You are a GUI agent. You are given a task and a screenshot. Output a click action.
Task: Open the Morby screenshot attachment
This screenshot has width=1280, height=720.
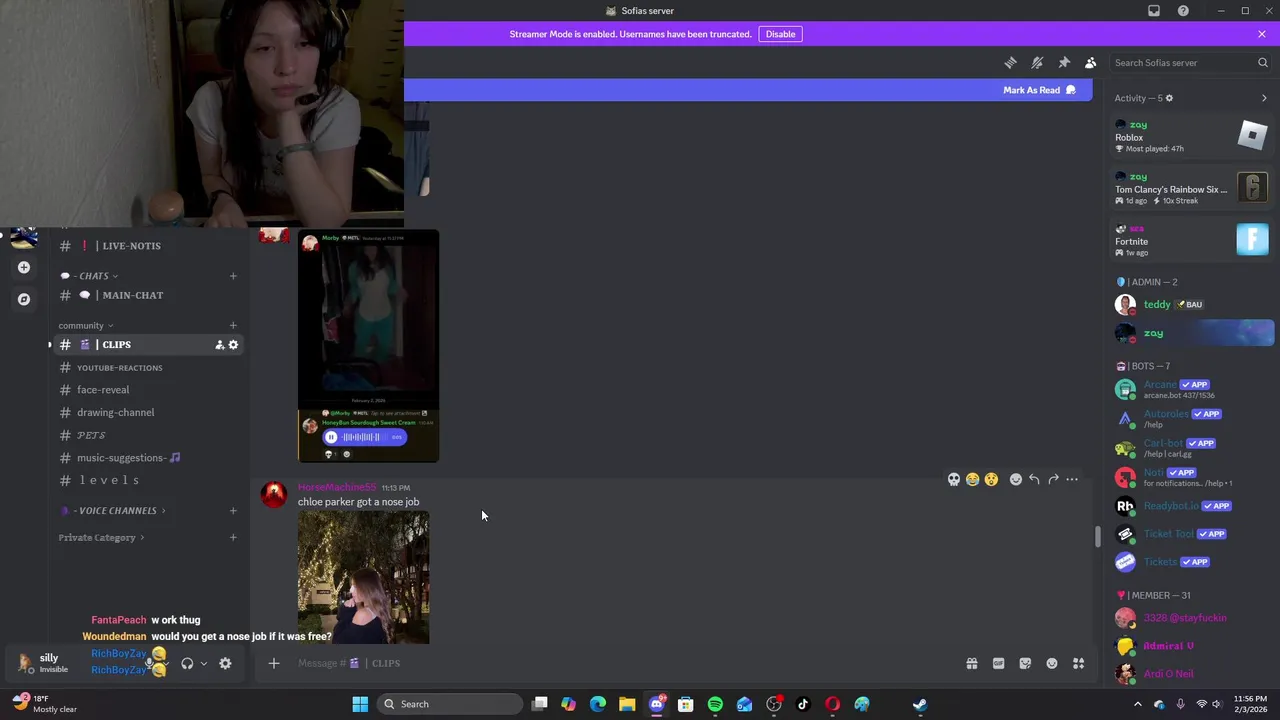coord(368,345)
